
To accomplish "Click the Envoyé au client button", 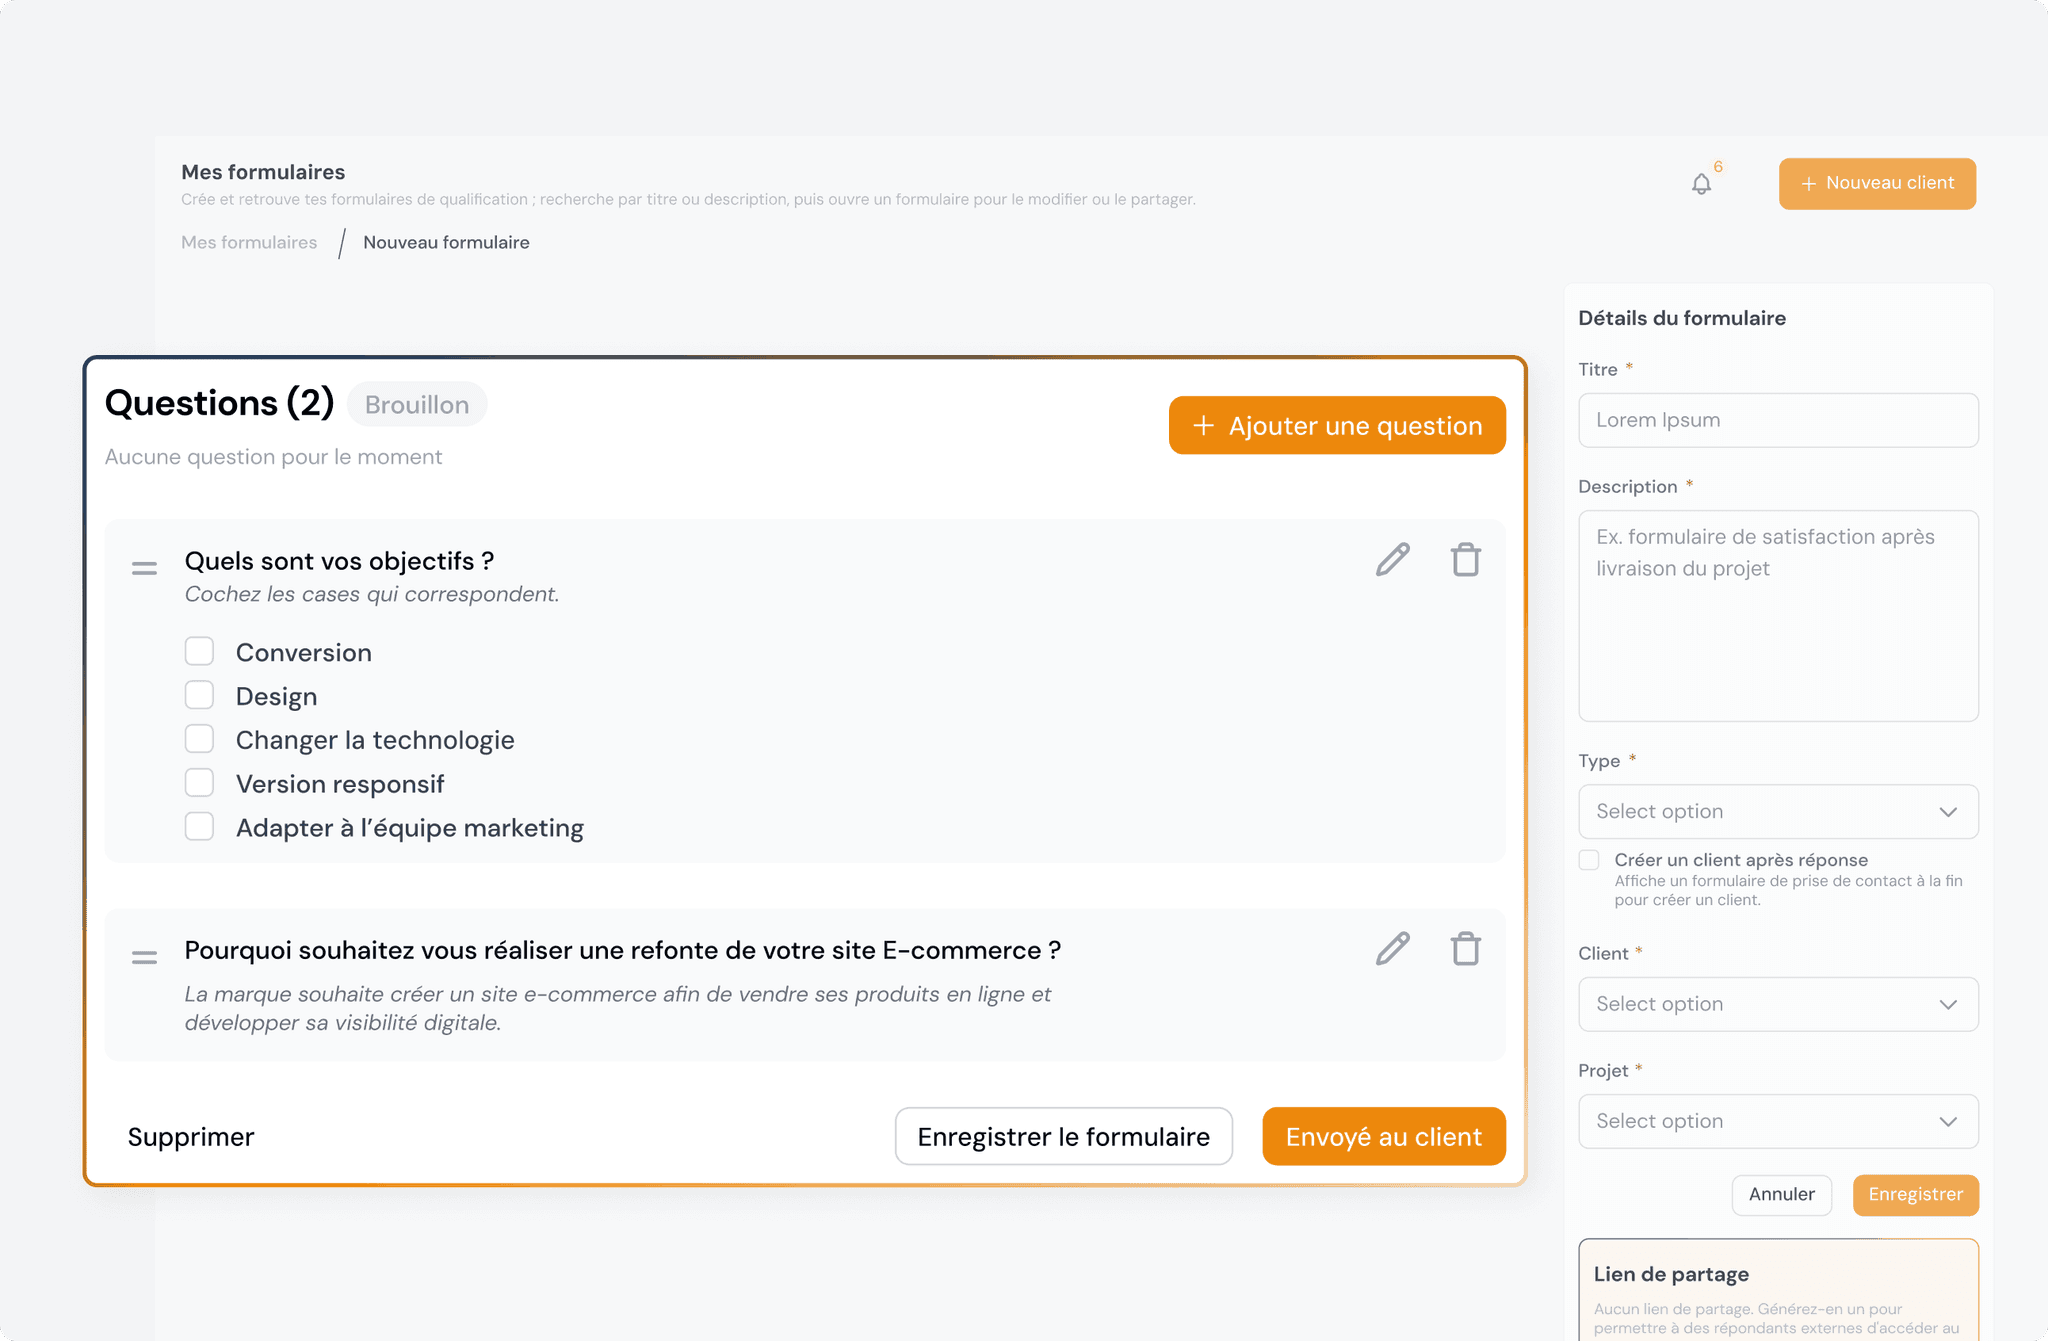I will point(1384,1136).
